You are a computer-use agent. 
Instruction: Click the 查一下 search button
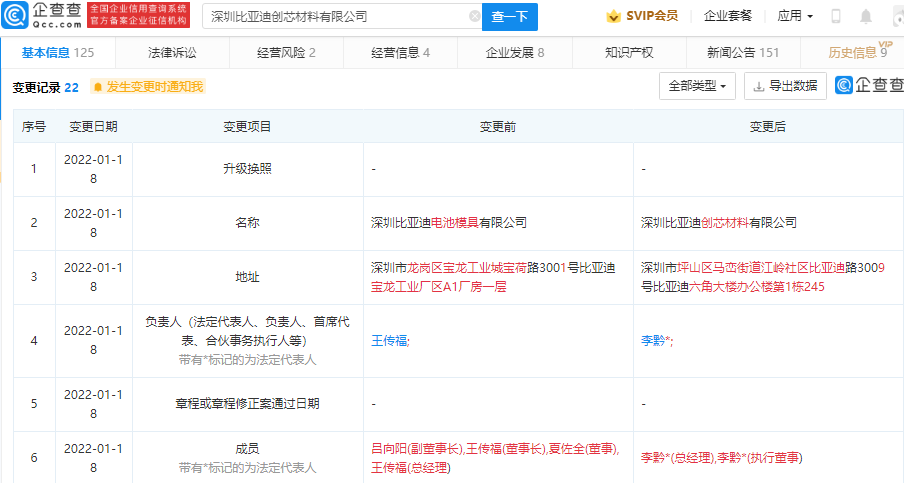point(510,17)
